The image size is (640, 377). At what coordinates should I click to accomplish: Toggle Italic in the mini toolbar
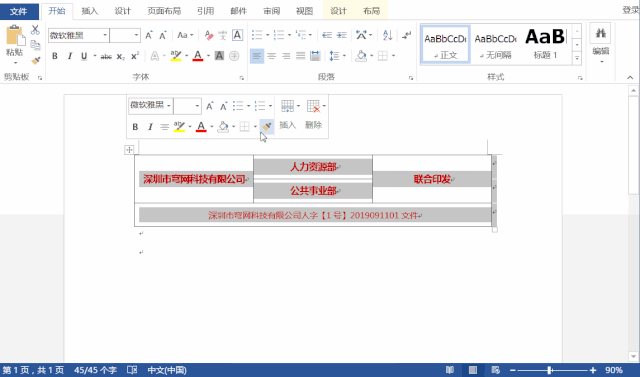[x=150, y=127]
